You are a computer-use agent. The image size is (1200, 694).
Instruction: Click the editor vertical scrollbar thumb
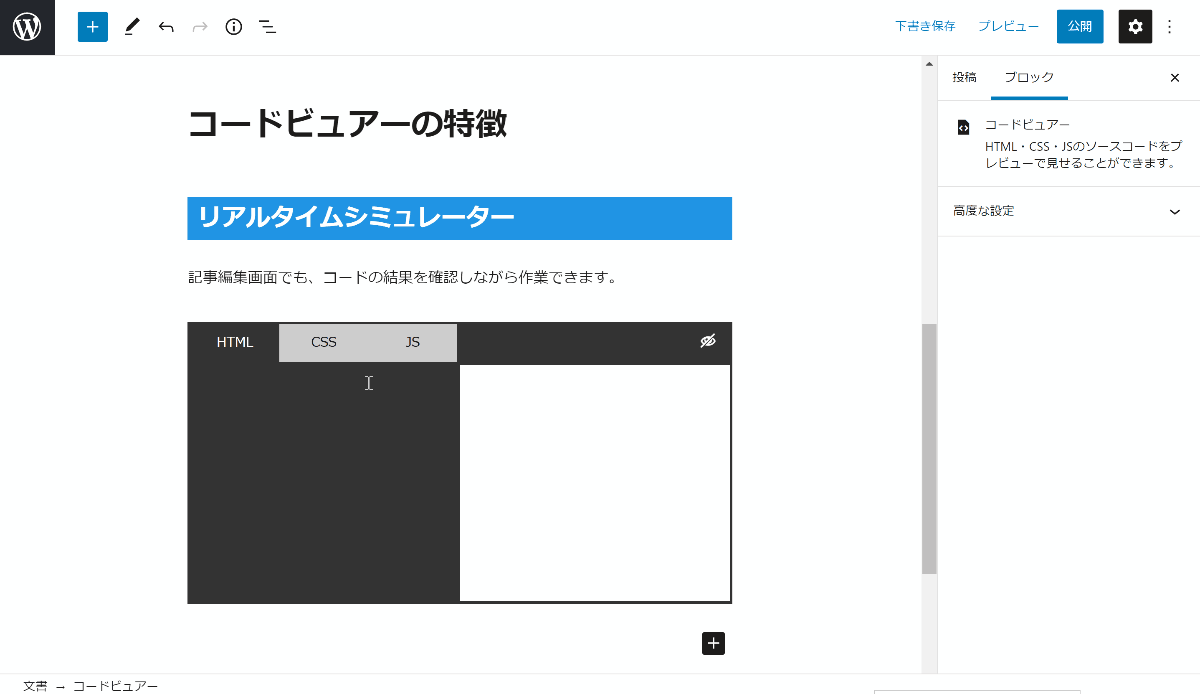pyautogui.click(x=929, y=448)
